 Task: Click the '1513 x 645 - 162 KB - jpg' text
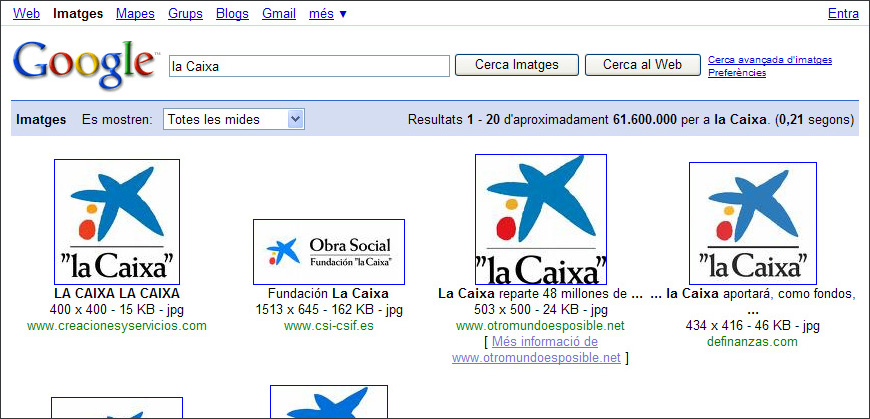(329, 310)
